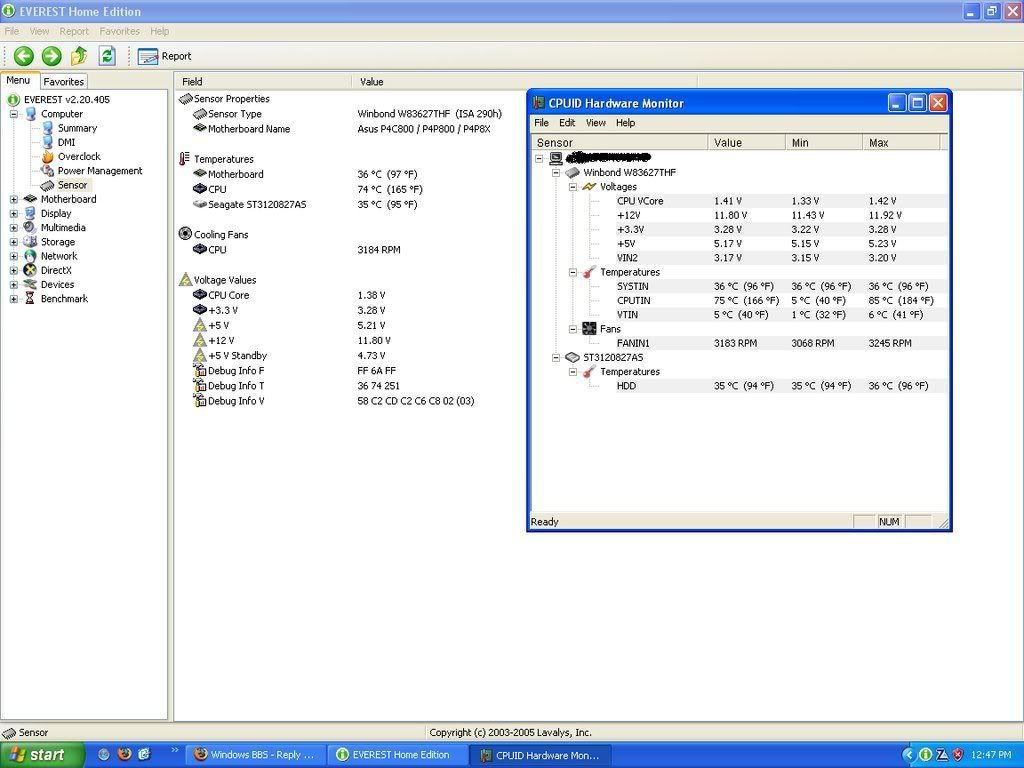This screenshot has height=768, width=1024.
Task: Click the Sensor column header in Hardware Monitor
Action: click(x=620, y=142)
